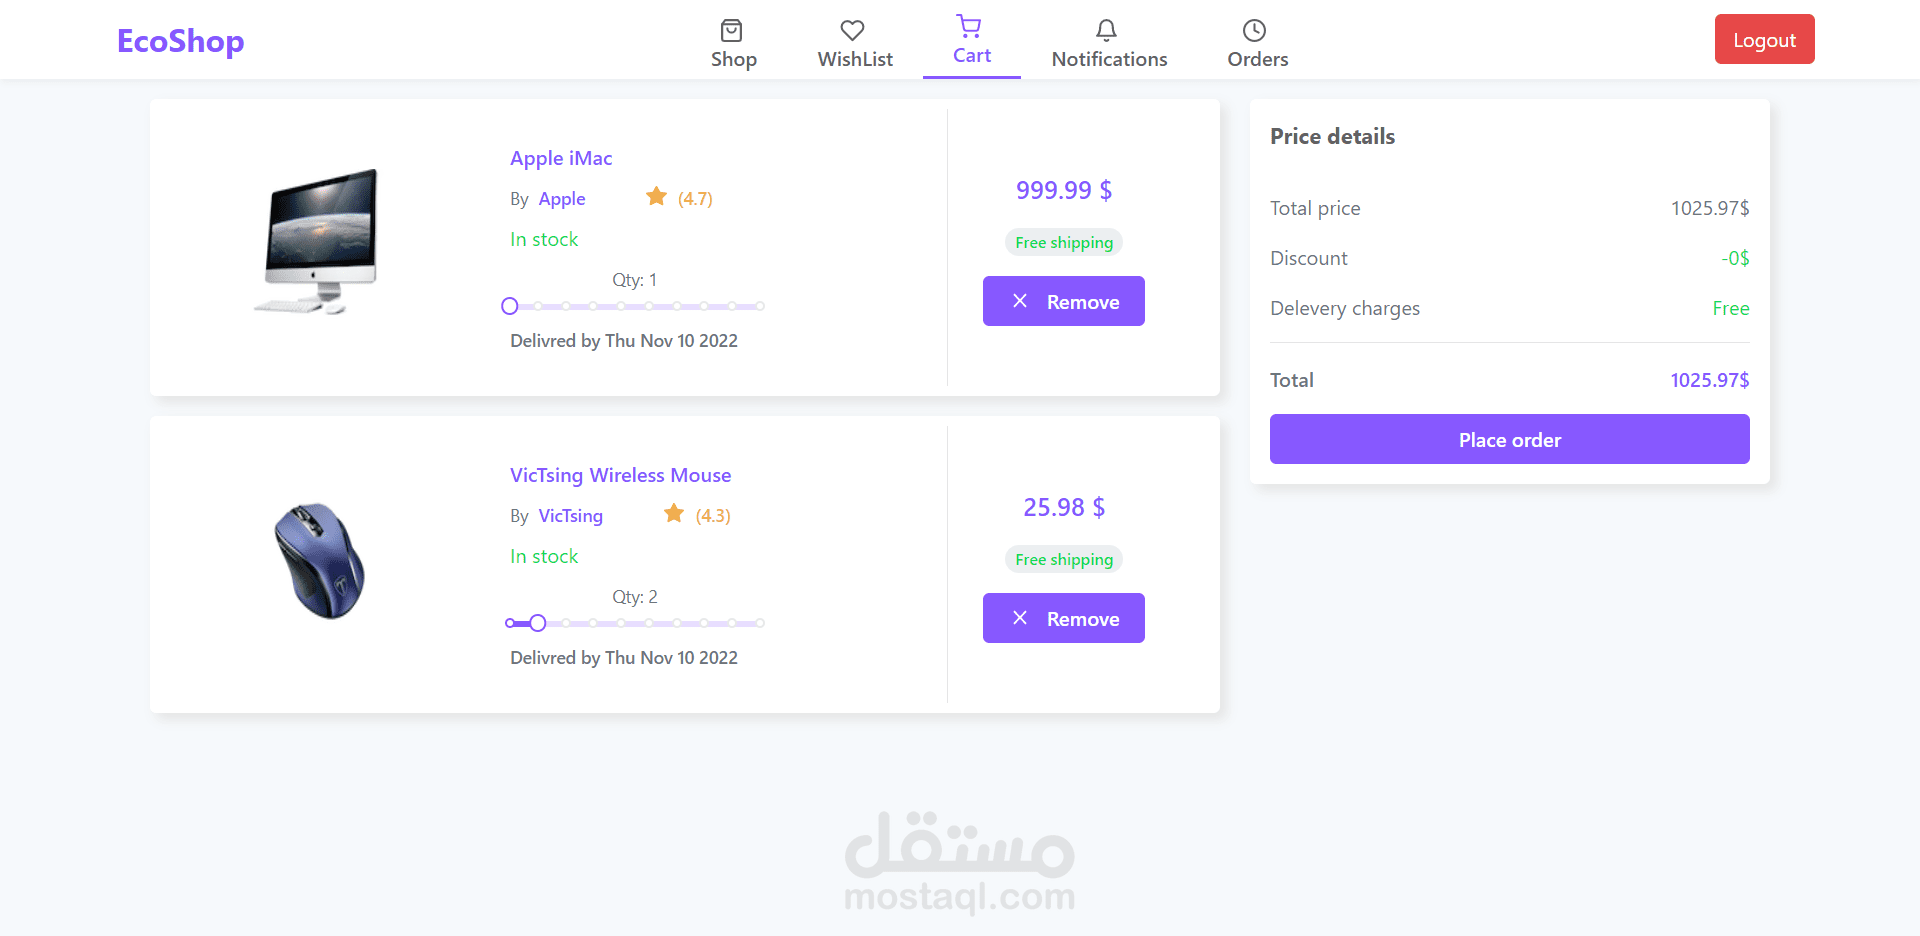The height and width of the screenshot is (936, 1920).
Task: Log out with the red Logout button
Action: (x=1765, y=39)
